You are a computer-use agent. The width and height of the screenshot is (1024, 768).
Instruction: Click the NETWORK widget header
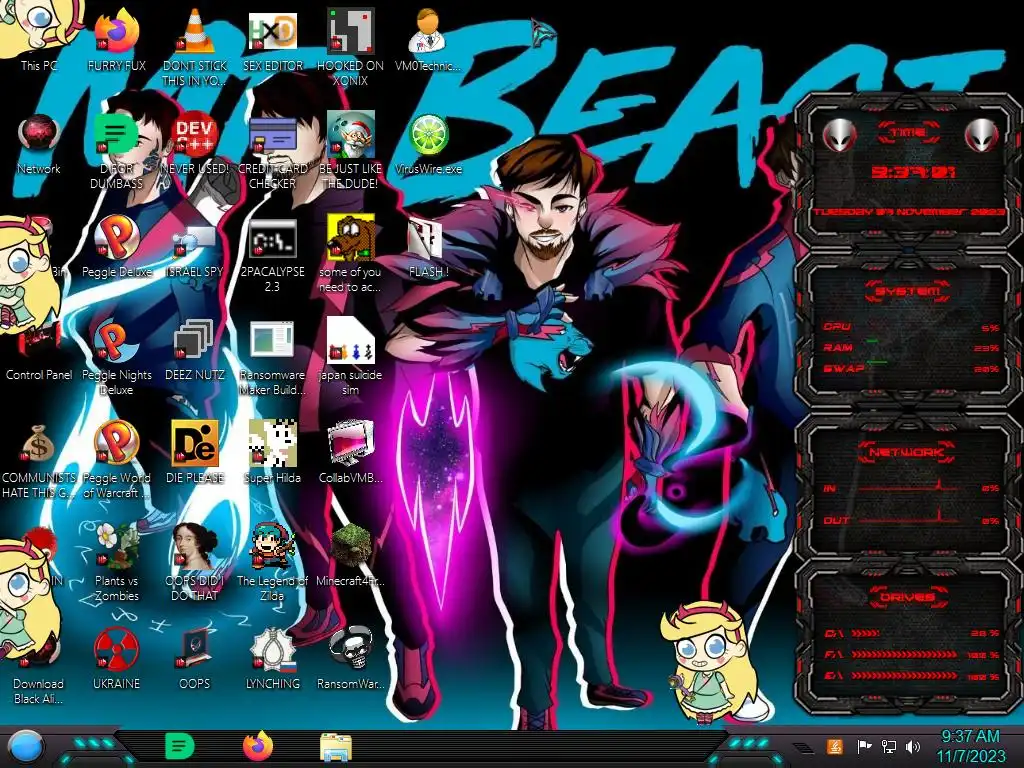coord(907,451)
